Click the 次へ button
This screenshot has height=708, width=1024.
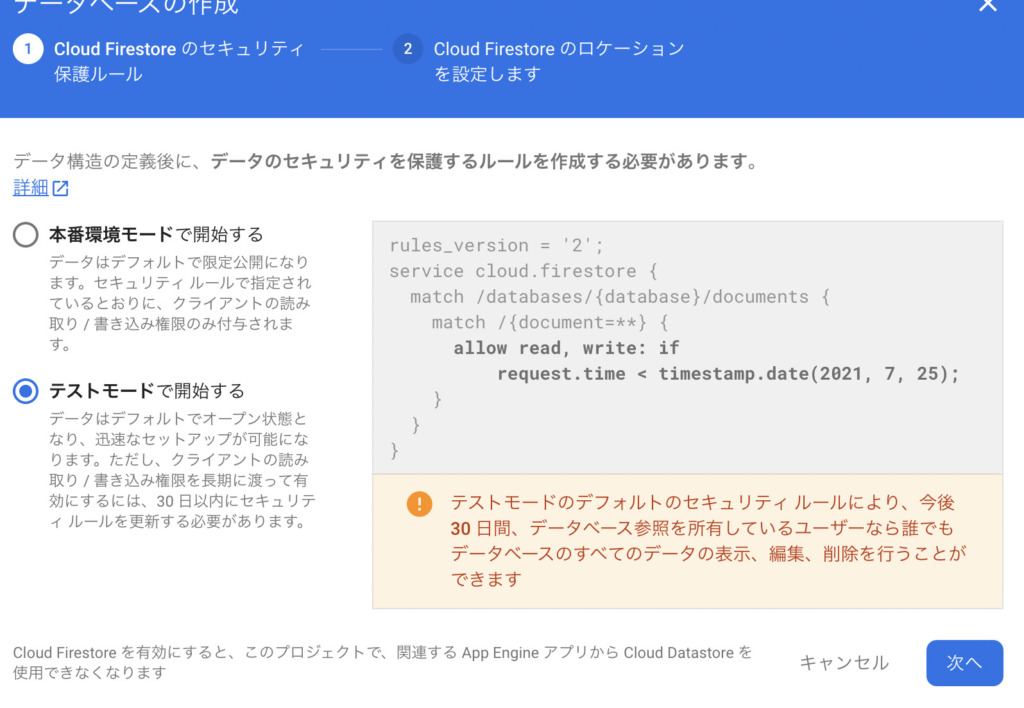coord(964,662)
